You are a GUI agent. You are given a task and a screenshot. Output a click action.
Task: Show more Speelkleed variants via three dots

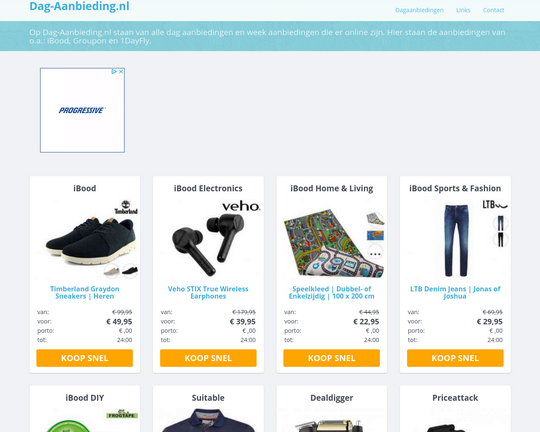click(375, 253)
